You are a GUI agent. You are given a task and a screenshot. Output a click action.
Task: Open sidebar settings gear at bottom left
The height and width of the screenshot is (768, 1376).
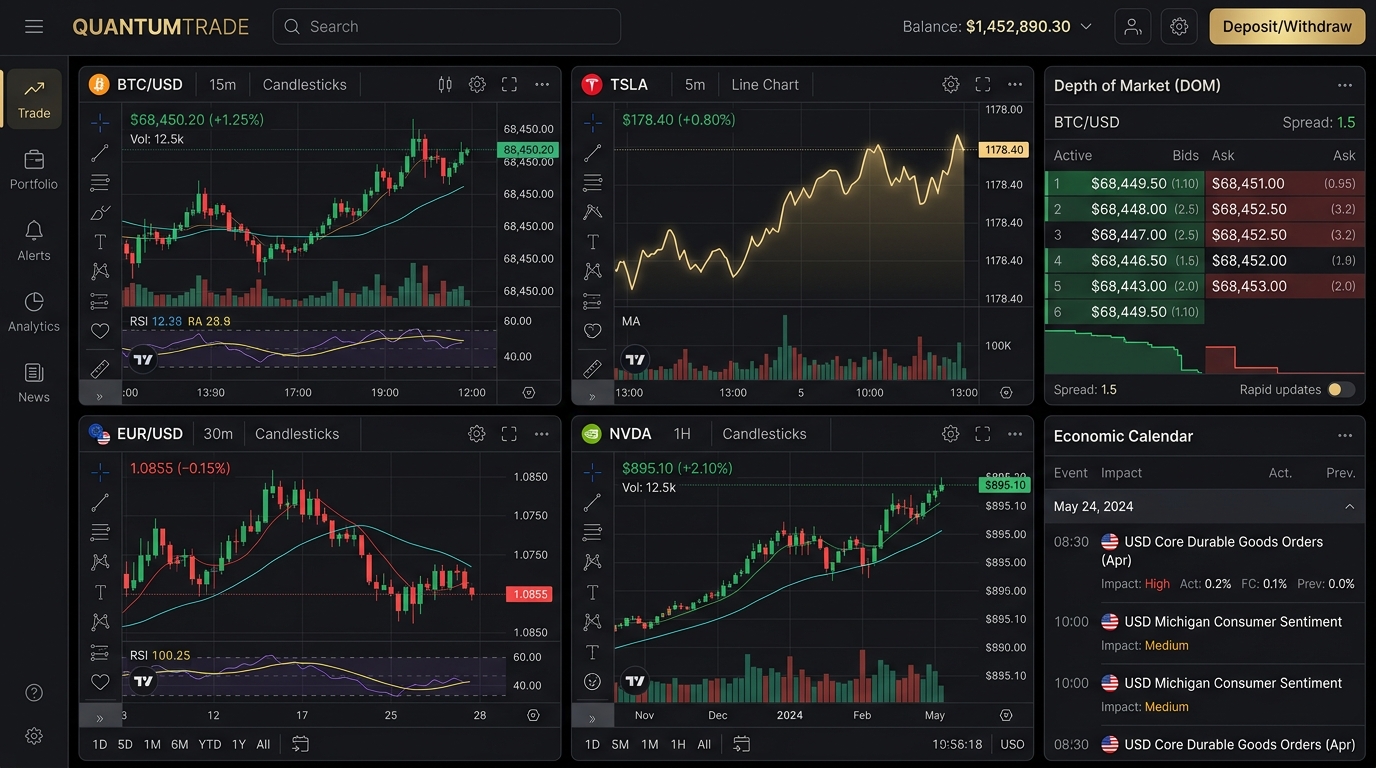pyautogui.click(x=34, y=736)
